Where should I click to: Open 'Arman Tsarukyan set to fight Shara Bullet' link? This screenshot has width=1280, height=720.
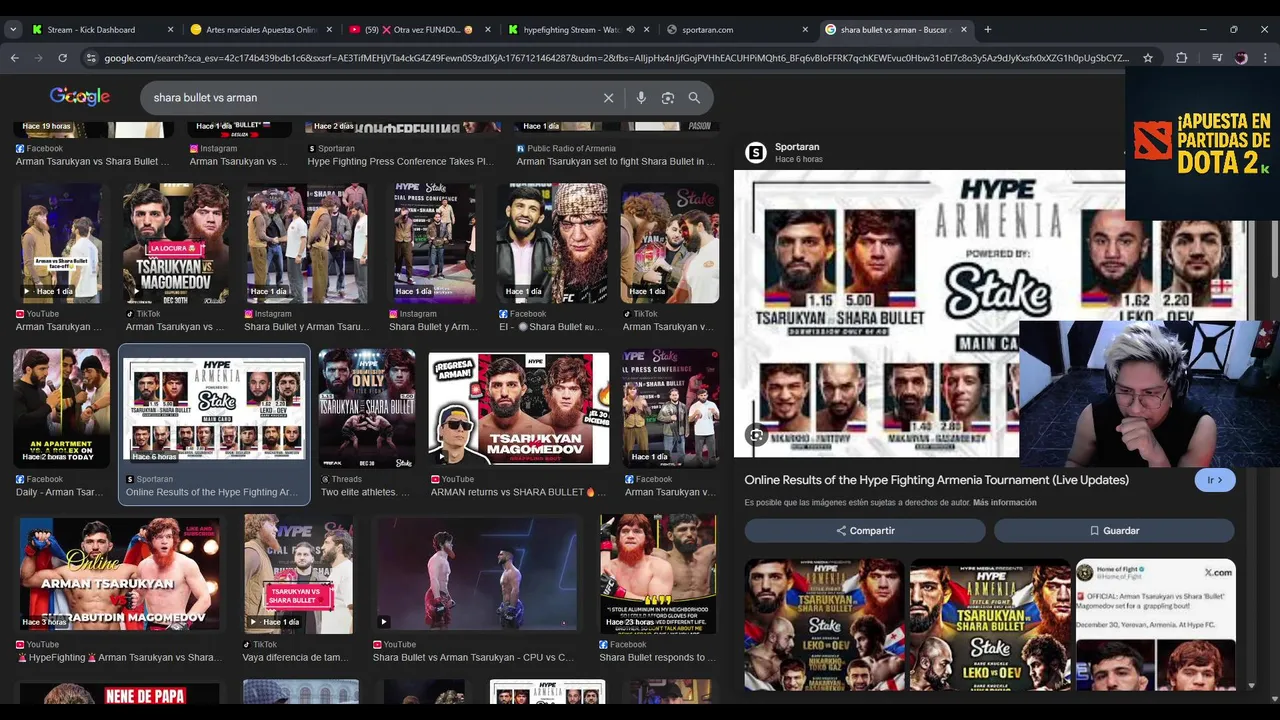pyautogui.click(x=616, y=161)
